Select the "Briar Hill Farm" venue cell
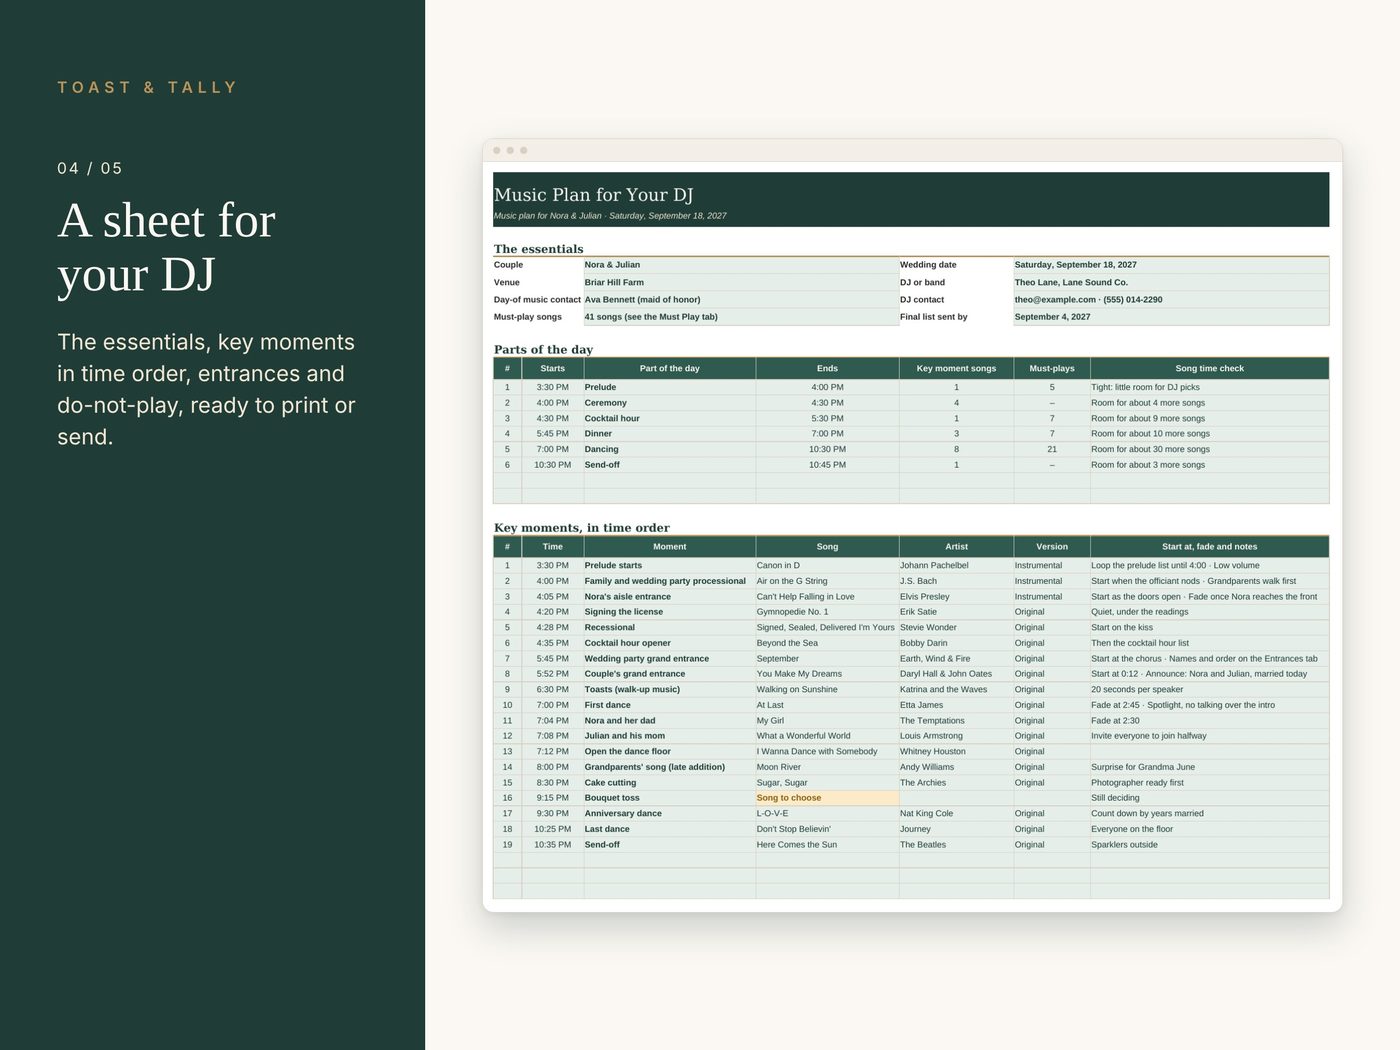This screenshot has height=1050, width=1400. point(741,283)
